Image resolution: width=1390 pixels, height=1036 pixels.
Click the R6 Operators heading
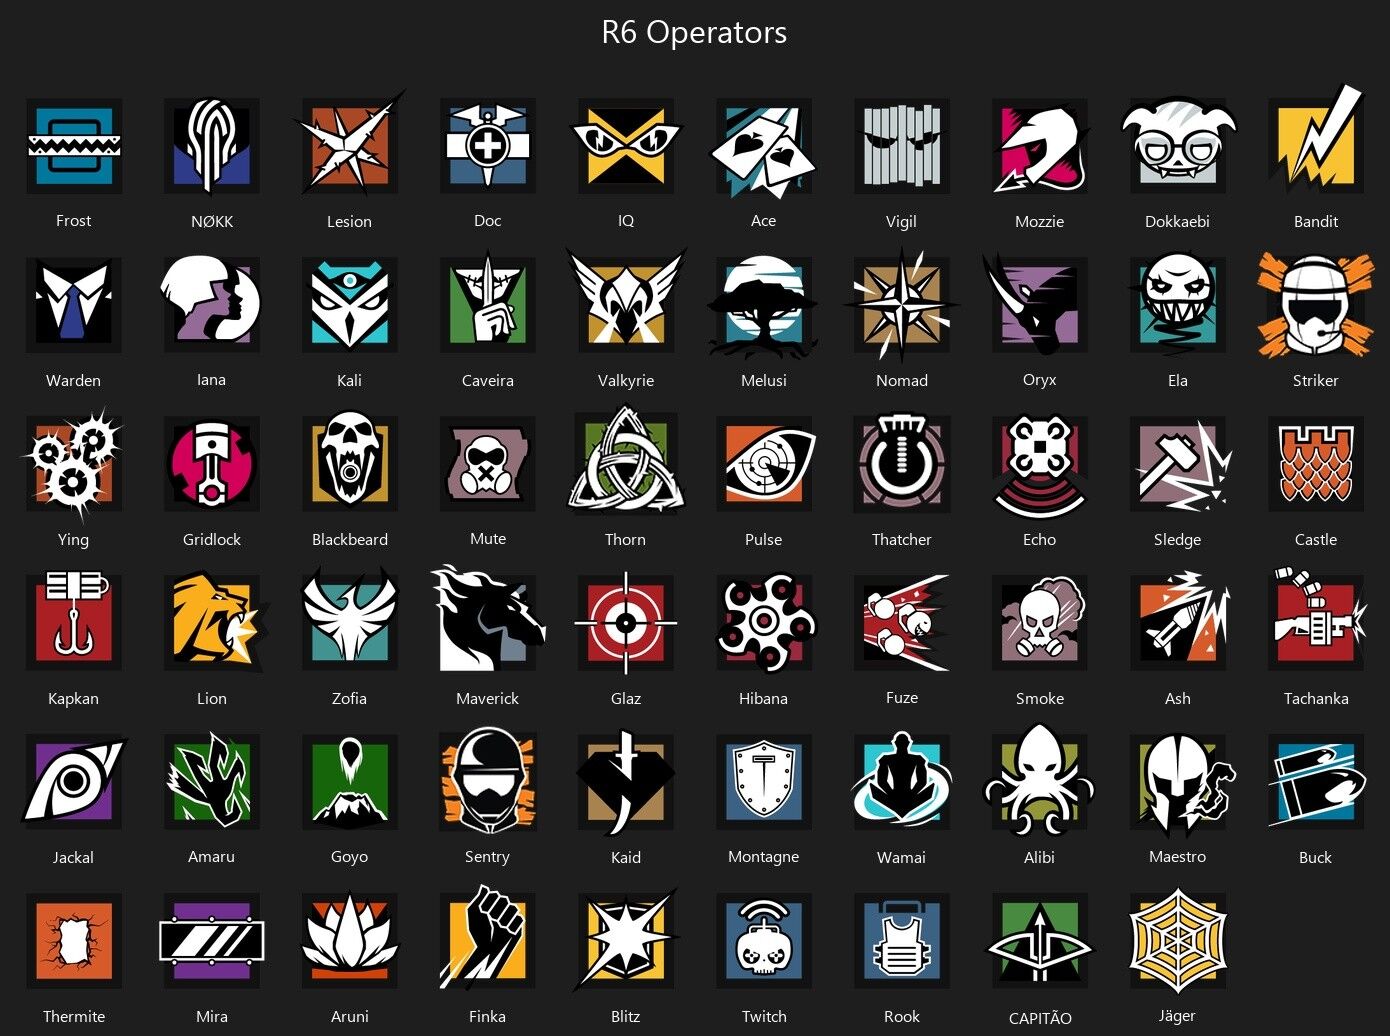[694, 32]
